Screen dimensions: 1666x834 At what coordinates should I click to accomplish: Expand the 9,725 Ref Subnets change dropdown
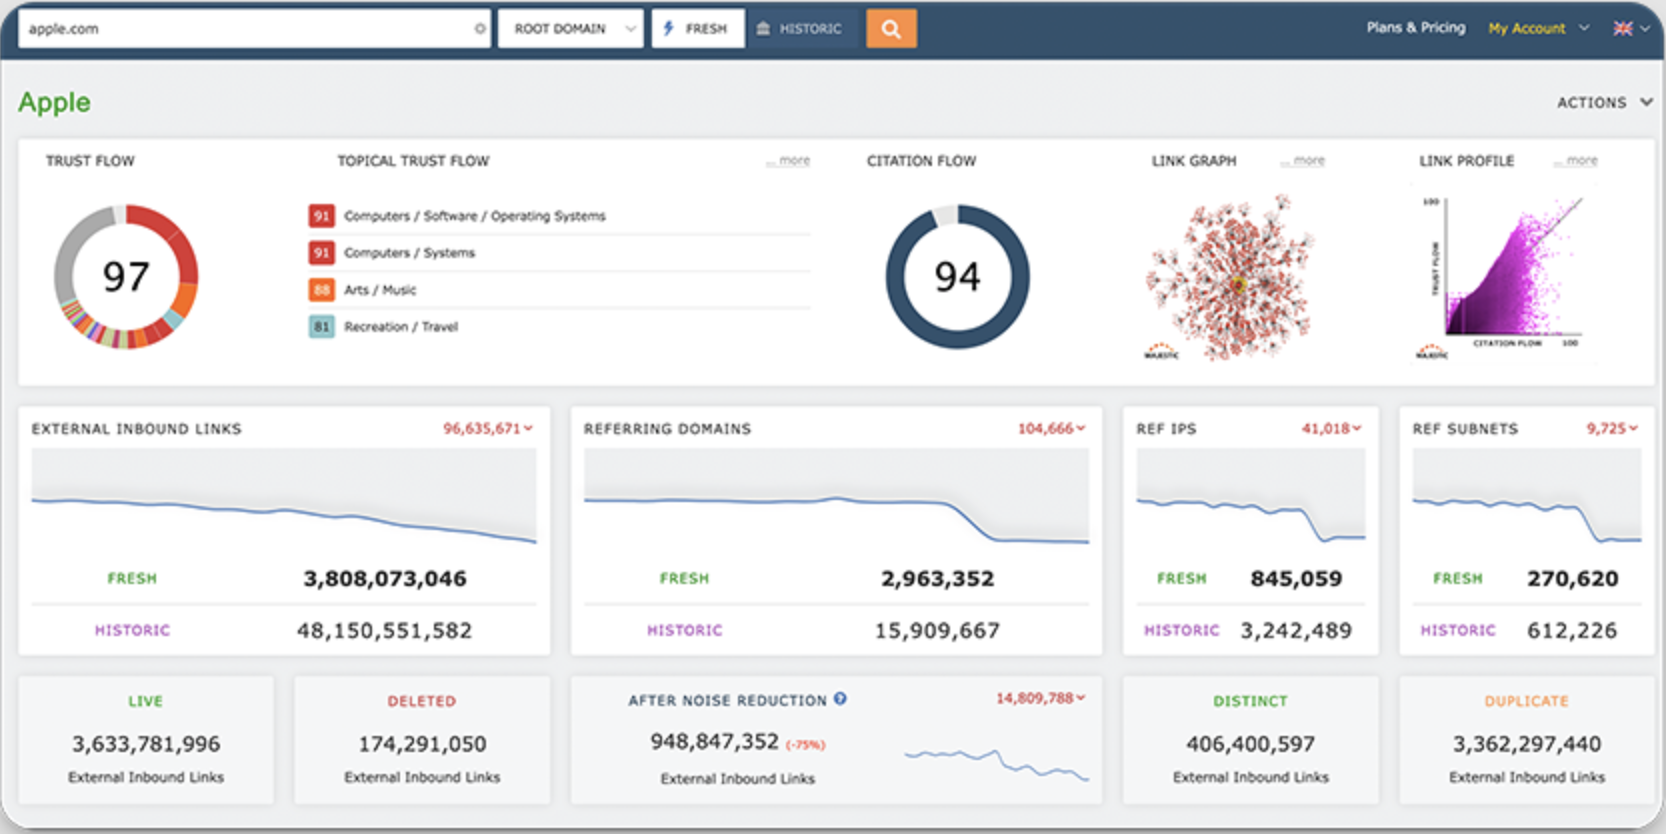[x=1612, y=428]
